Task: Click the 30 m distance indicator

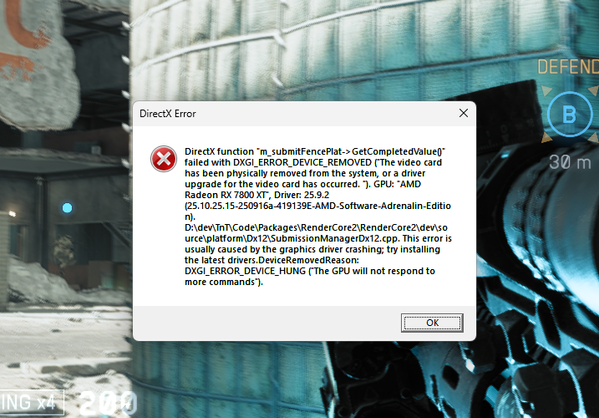Action: coord(570,162)
